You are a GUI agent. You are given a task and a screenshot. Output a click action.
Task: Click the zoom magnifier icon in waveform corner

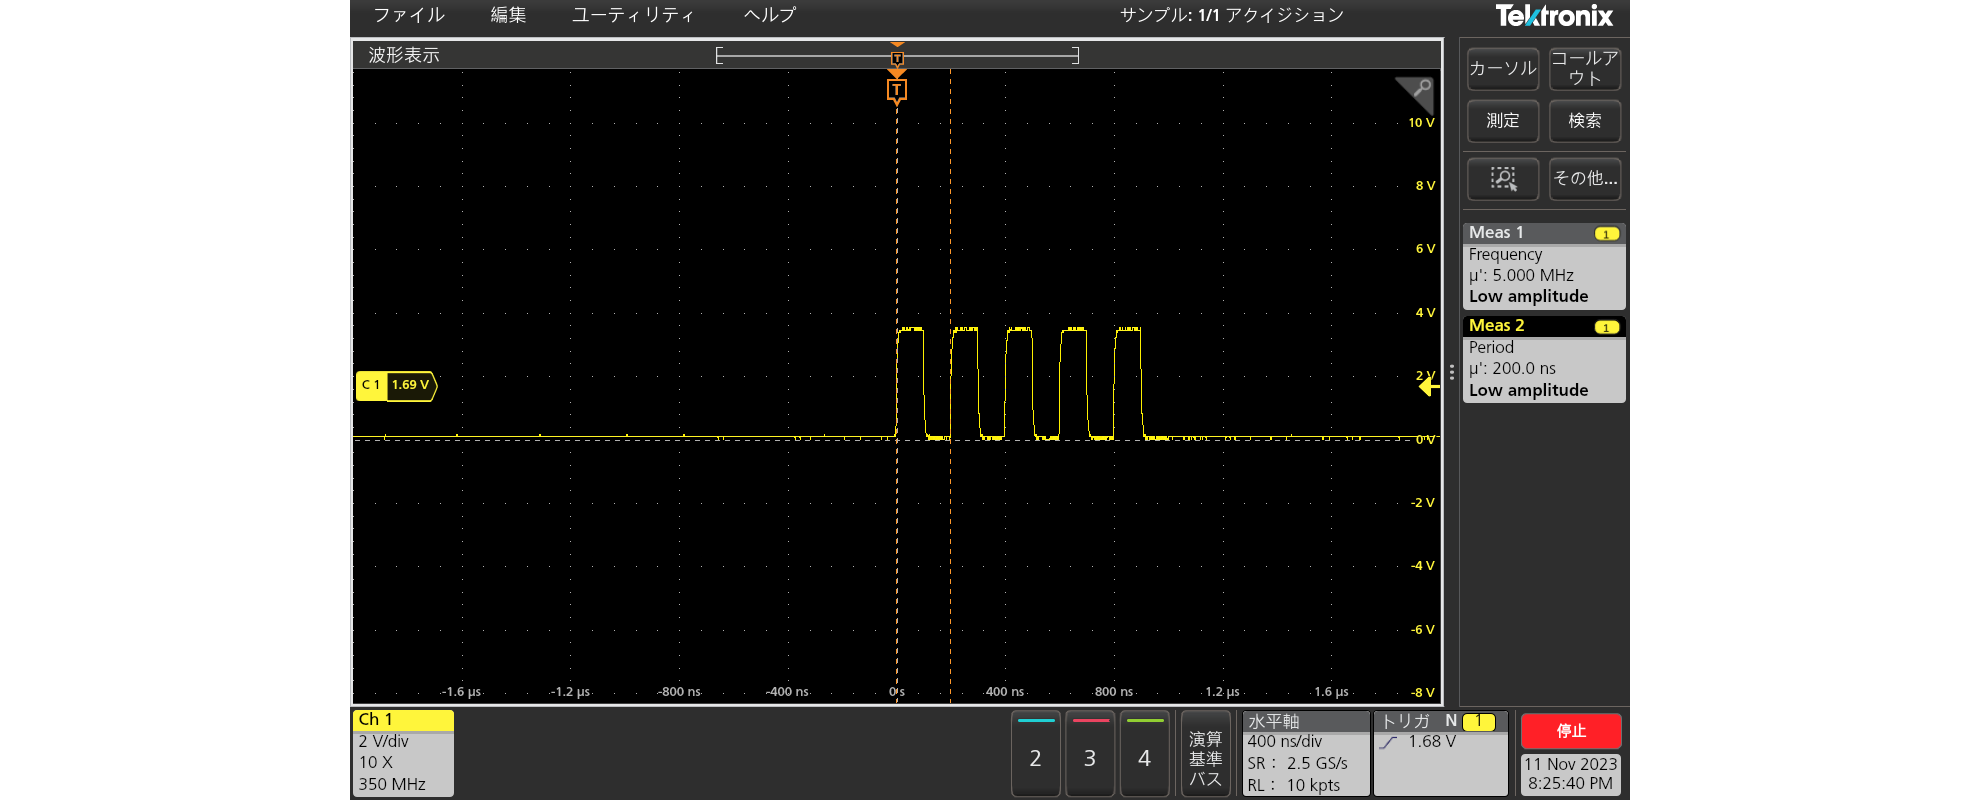click(x=1417, y=92)
